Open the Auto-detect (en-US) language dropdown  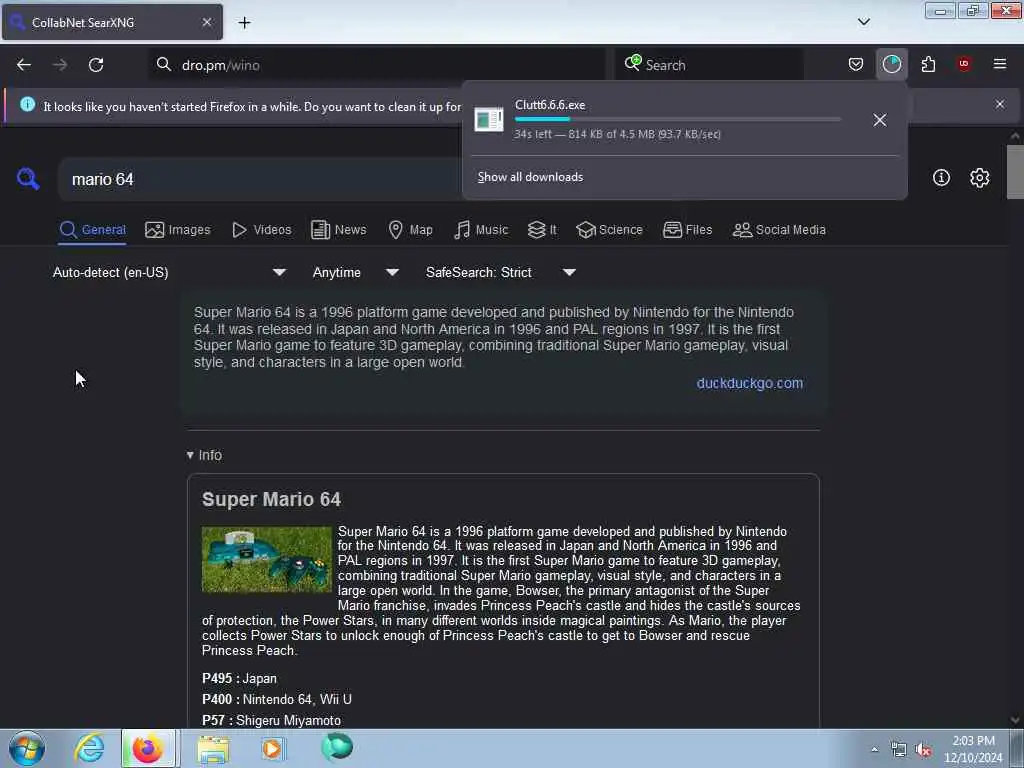pyautogui.click(x=169, y=272)
